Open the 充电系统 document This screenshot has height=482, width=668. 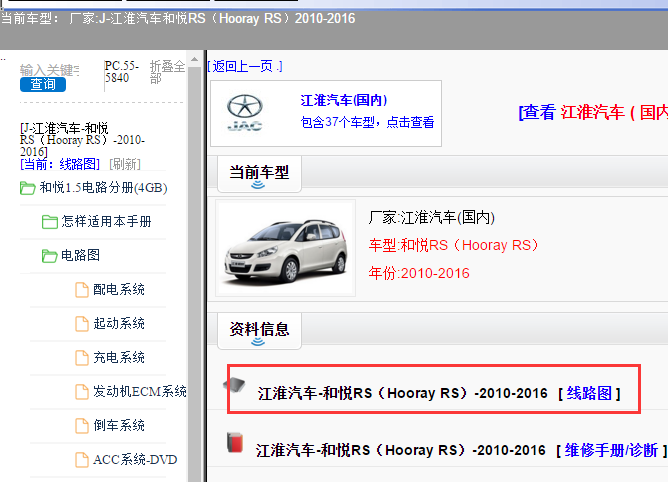[x=119, y=357]
